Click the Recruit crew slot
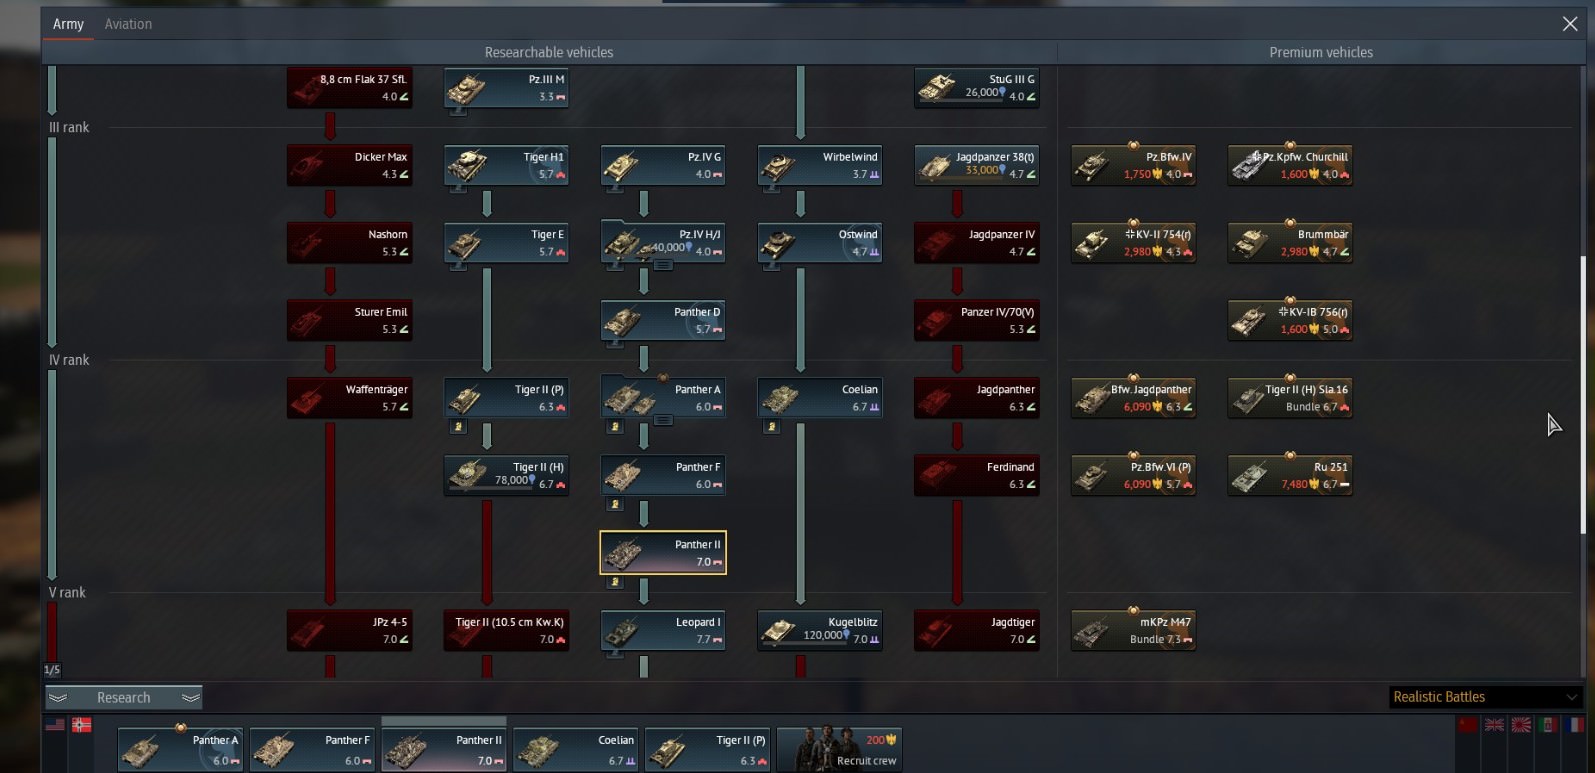Viewport: 1595px width, 773px height. coord(840,750)
